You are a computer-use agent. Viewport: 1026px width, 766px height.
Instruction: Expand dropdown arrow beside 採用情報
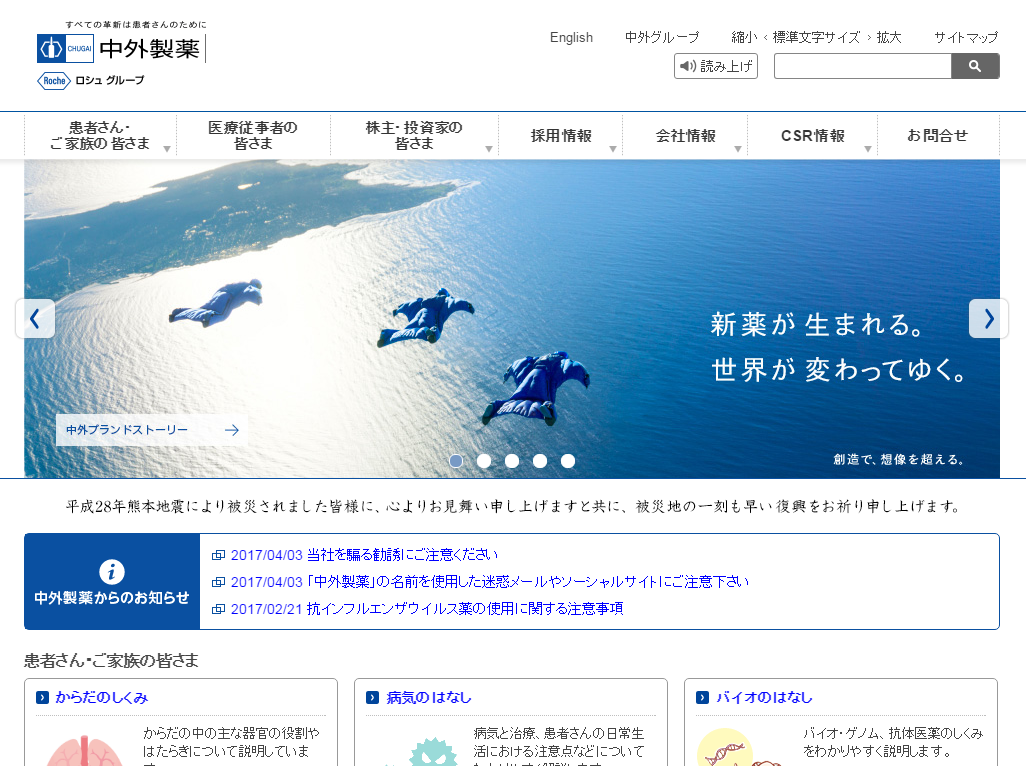[x=613, y=149]
